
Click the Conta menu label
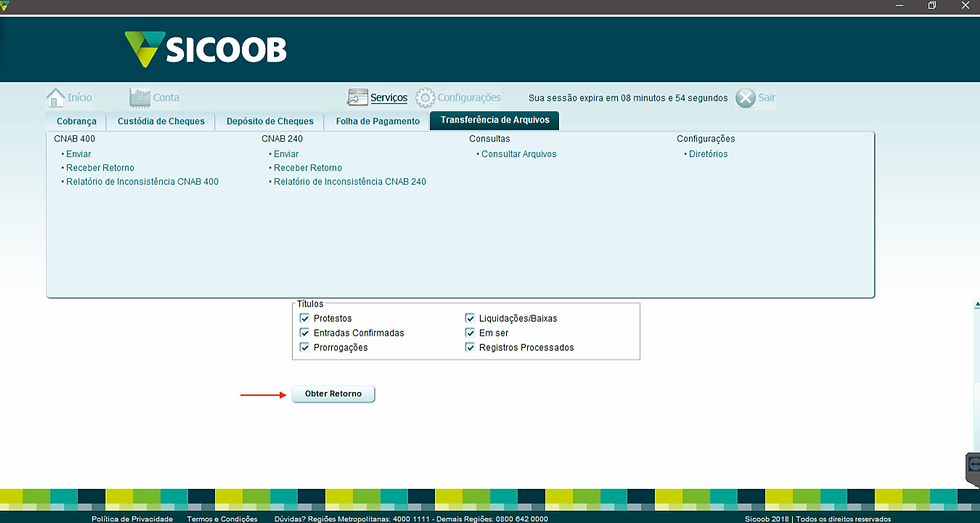point(166,97)
